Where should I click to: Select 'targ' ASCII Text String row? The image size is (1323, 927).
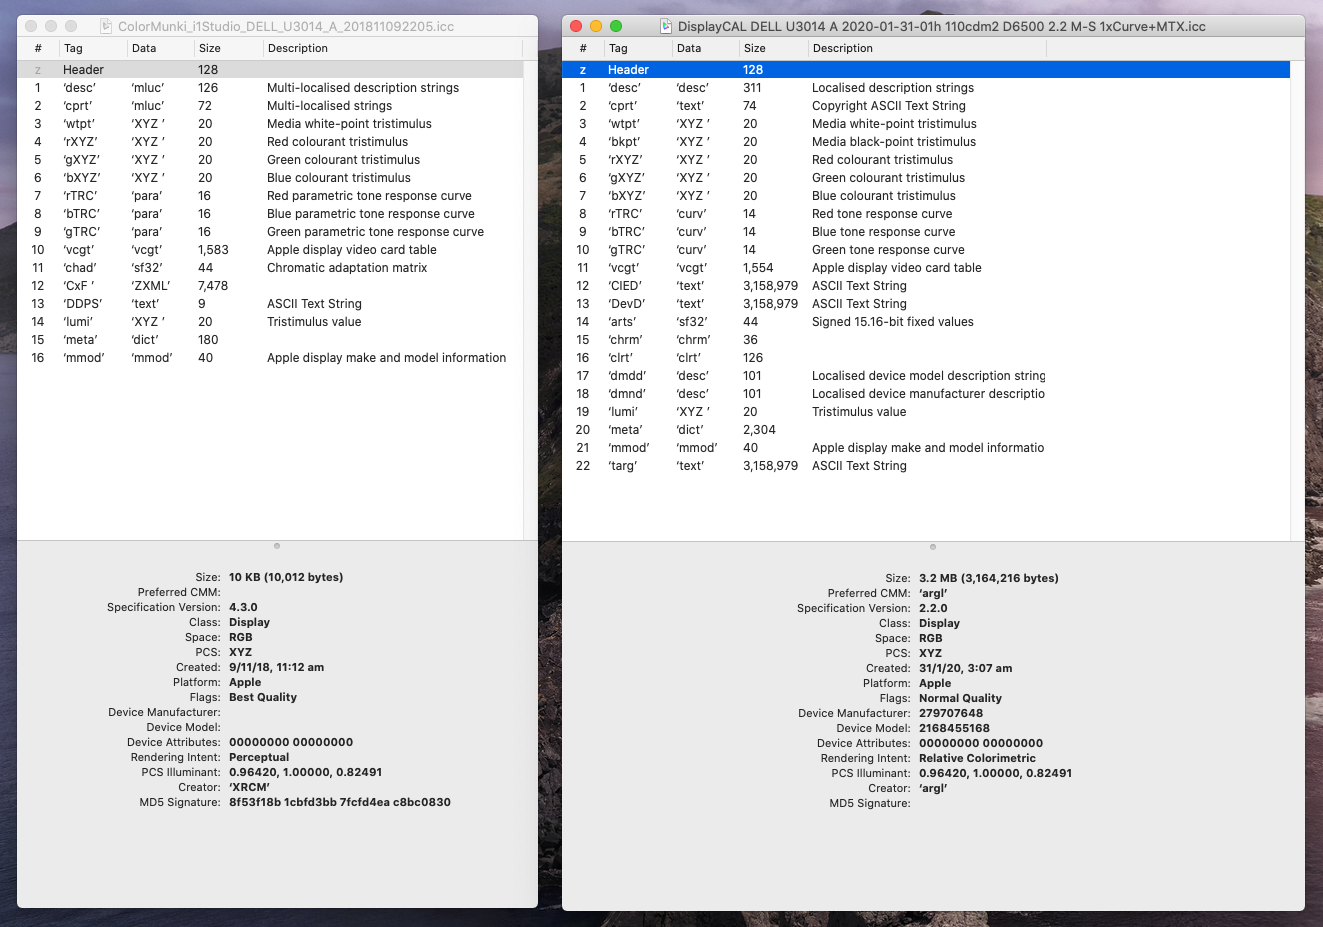tap(926, 466)
